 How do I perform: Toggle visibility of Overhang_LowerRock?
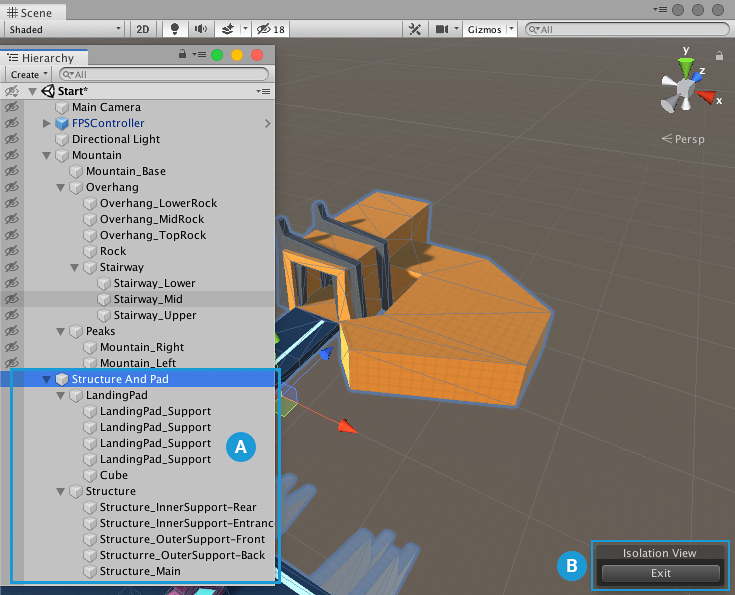[12, 203]
